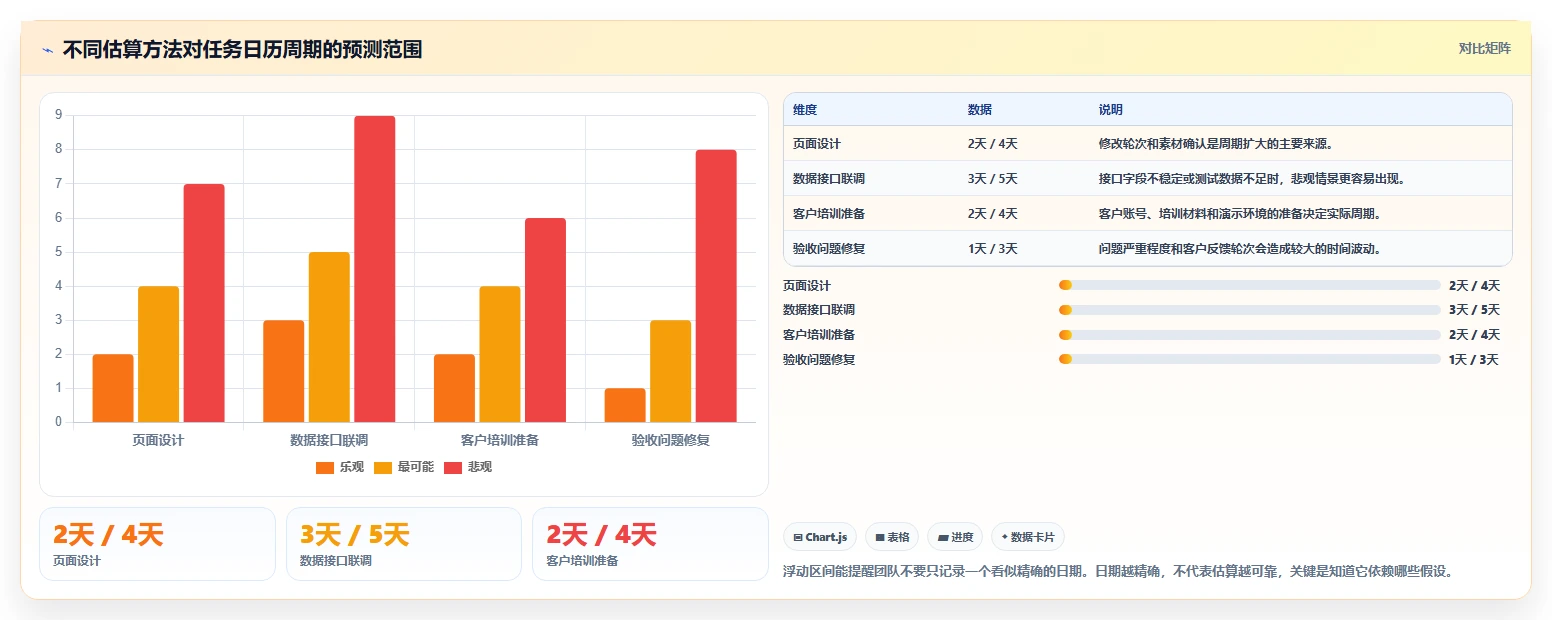Click the Chart.js chip
1552x620 pixels.
pos(820,537)
